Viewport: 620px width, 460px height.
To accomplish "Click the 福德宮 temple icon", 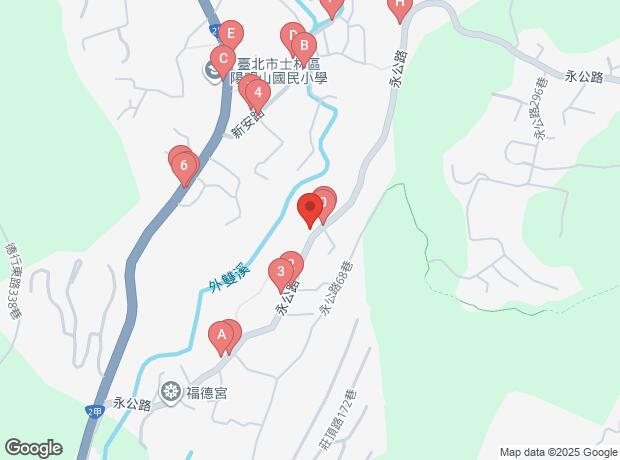I will [x=170, y=392].
